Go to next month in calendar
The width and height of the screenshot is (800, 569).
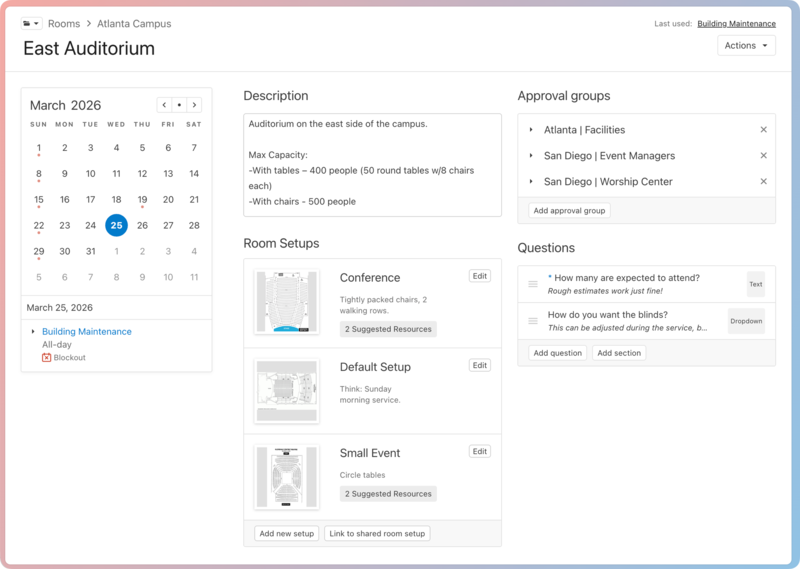point(194,105)
